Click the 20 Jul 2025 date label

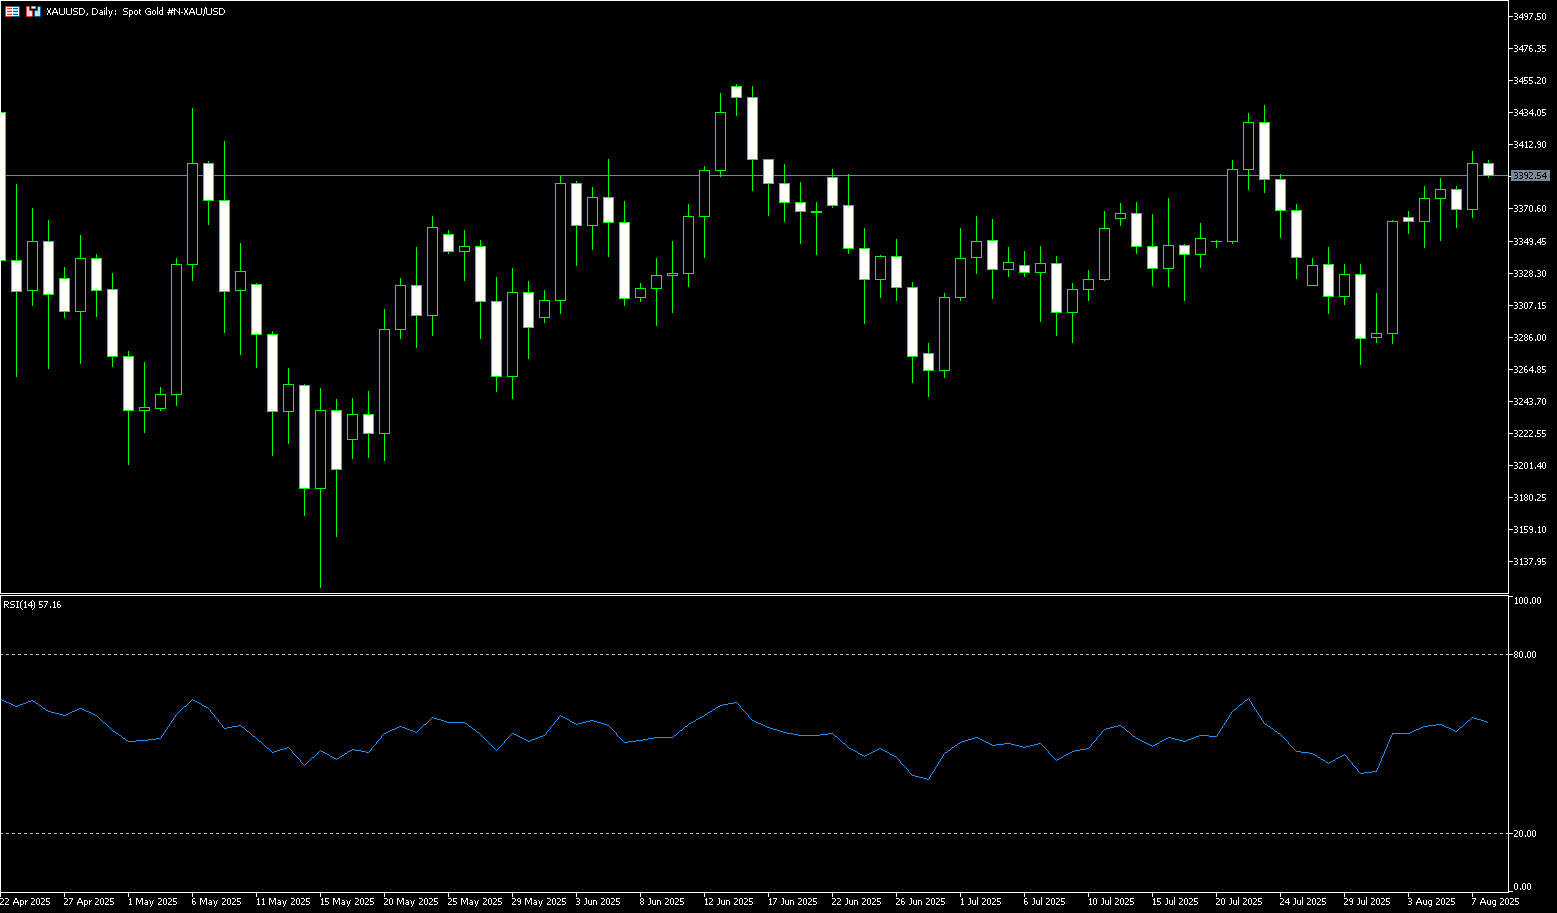click(x=1239, y=902)
